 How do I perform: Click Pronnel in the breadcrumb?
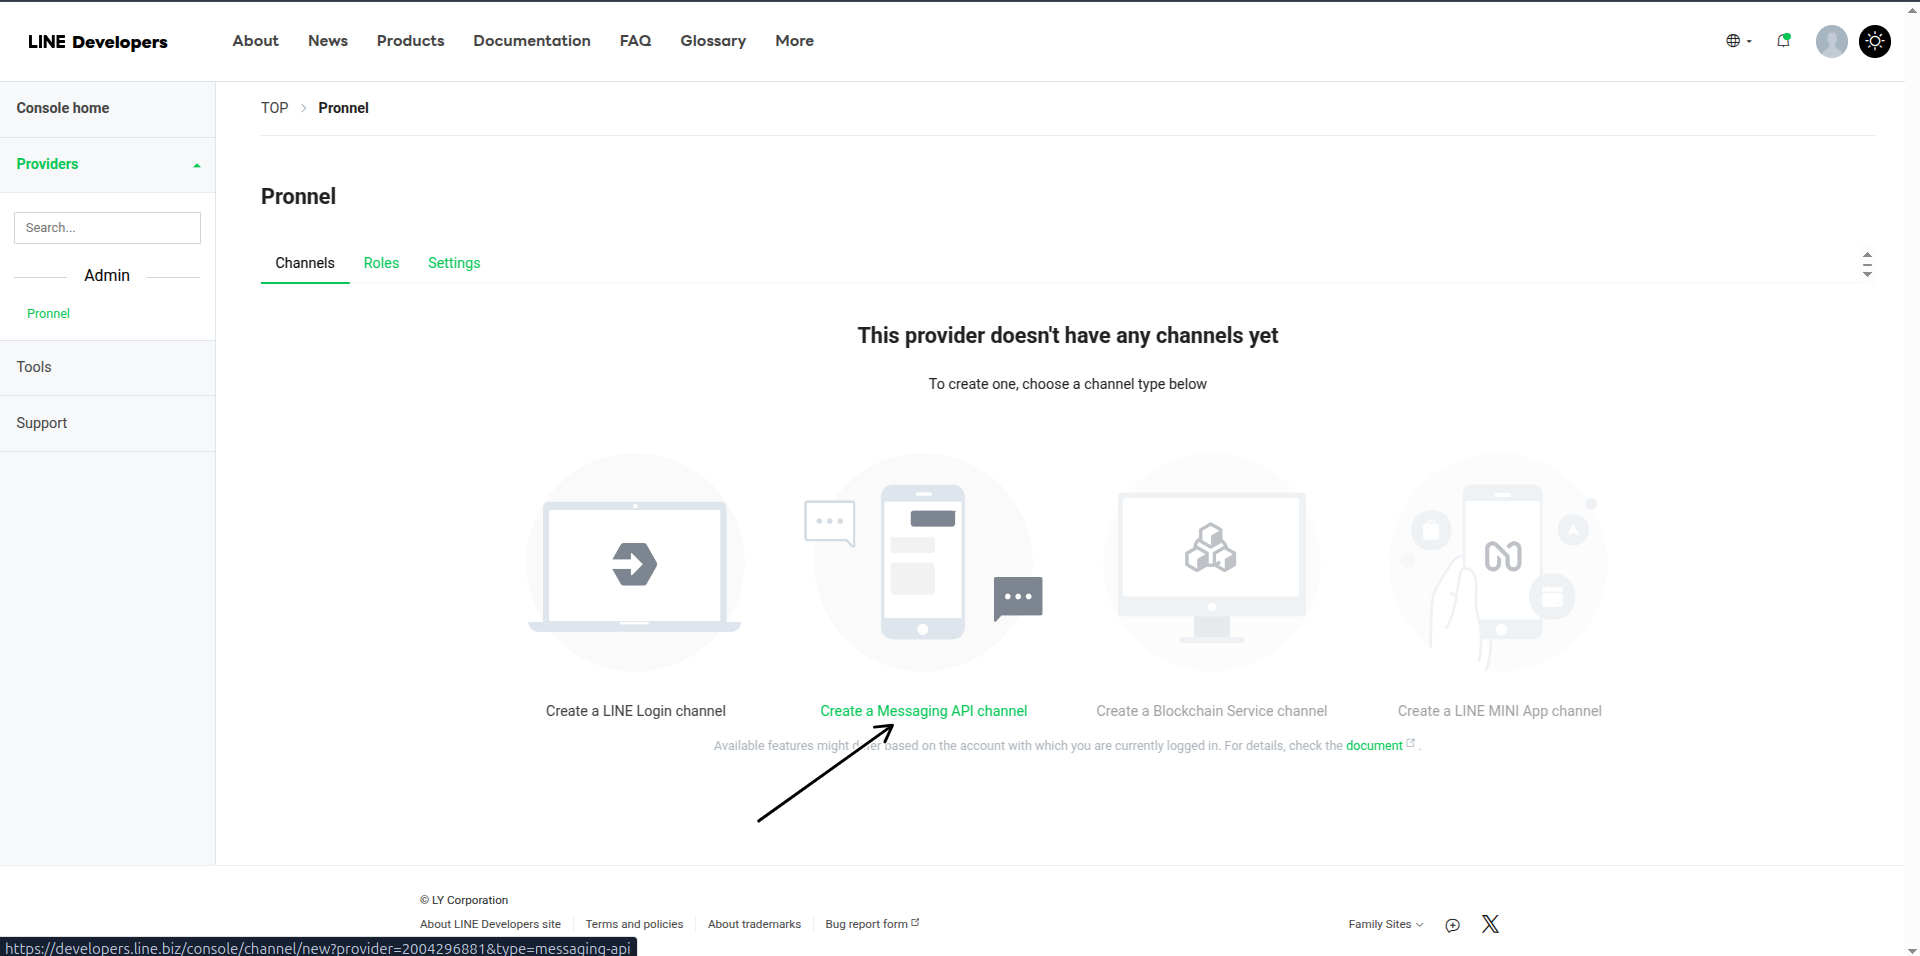pyautogui.click(x=343, y=108)
